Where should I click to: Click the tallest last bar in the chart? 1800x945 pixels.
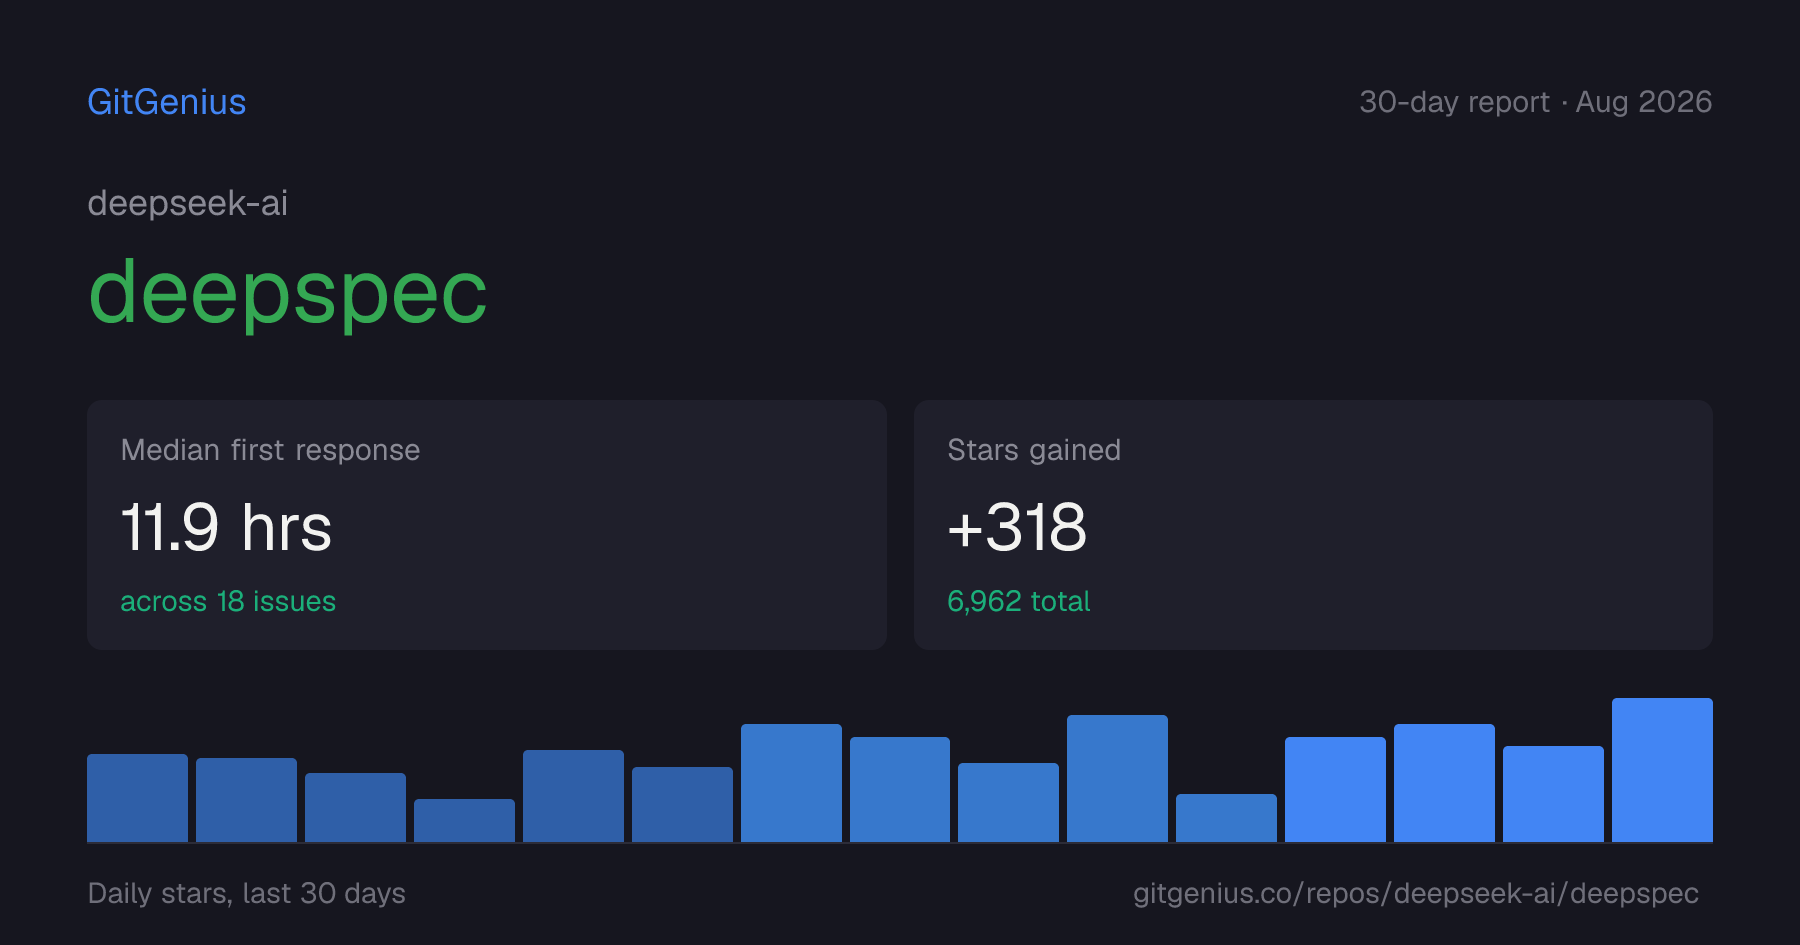tap(1662, 770)
